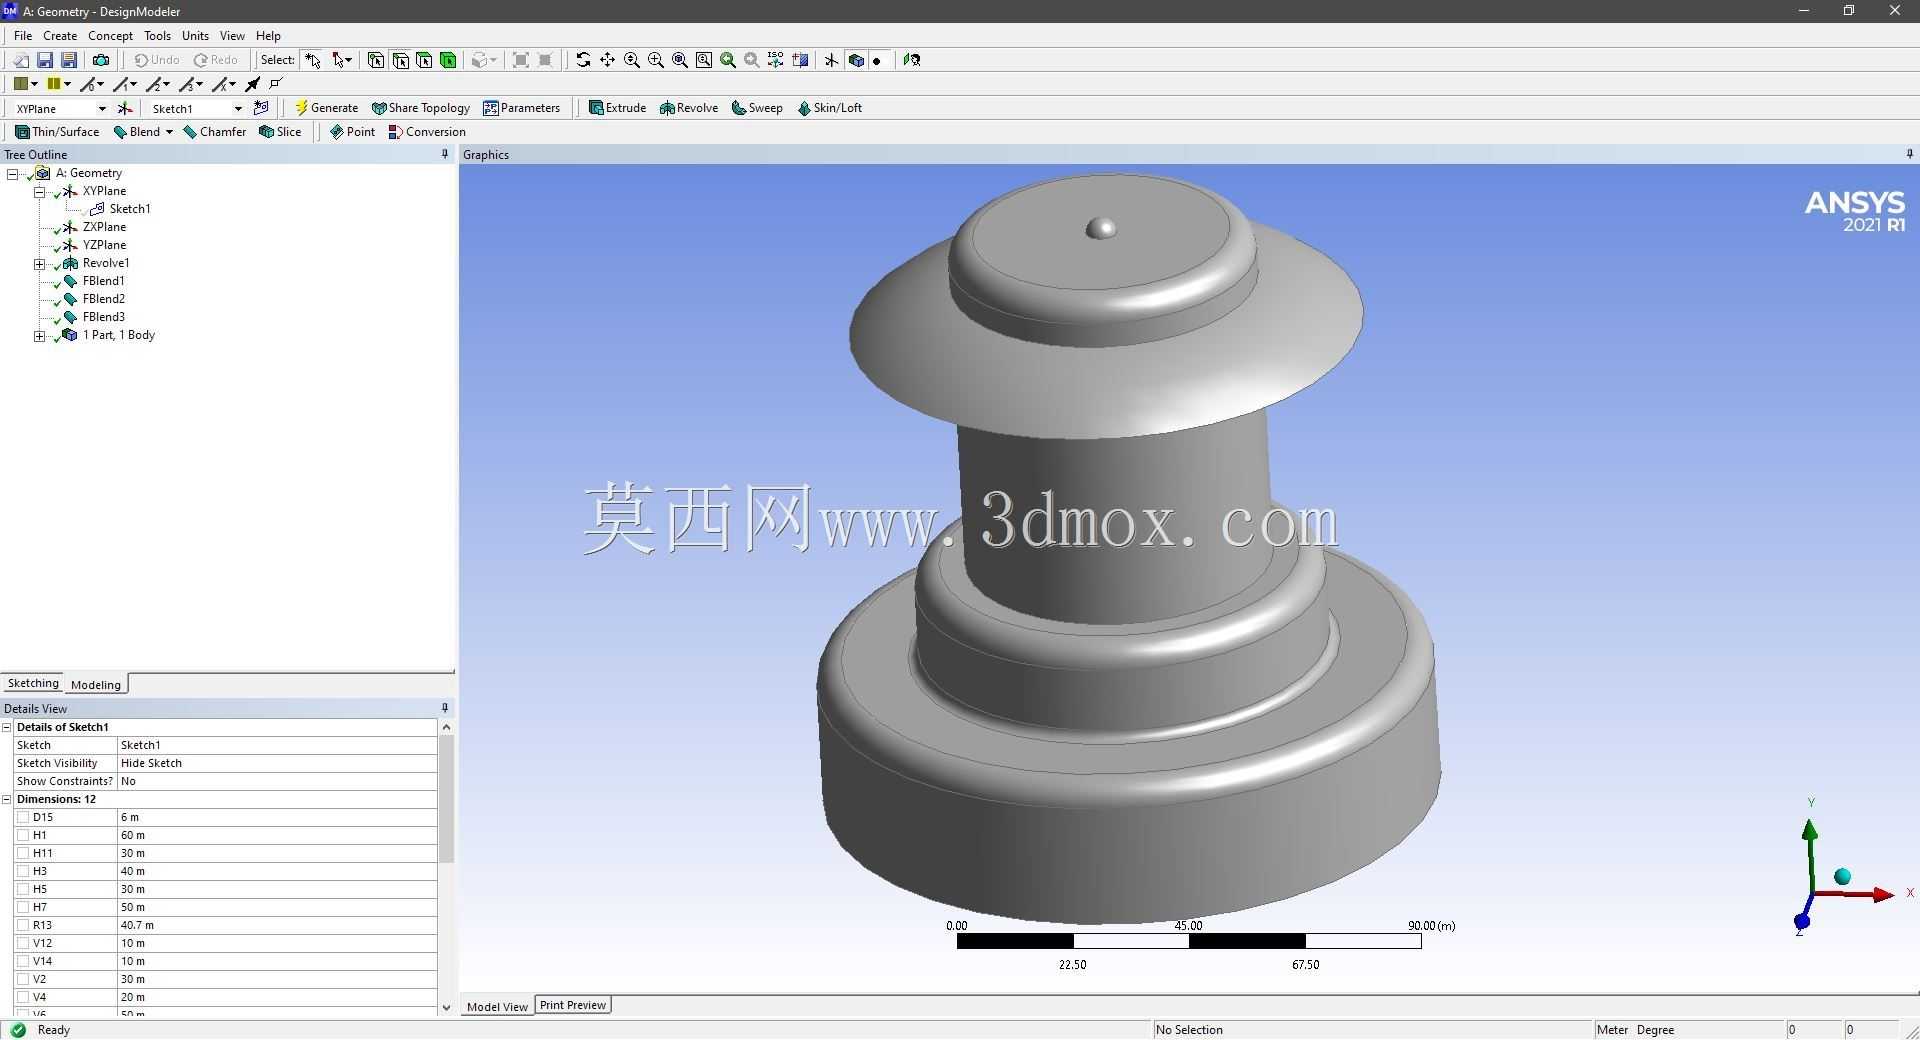Toggle the Display Plane icon
This screenshot has width=1920, height=1040.
coord(832,60)
